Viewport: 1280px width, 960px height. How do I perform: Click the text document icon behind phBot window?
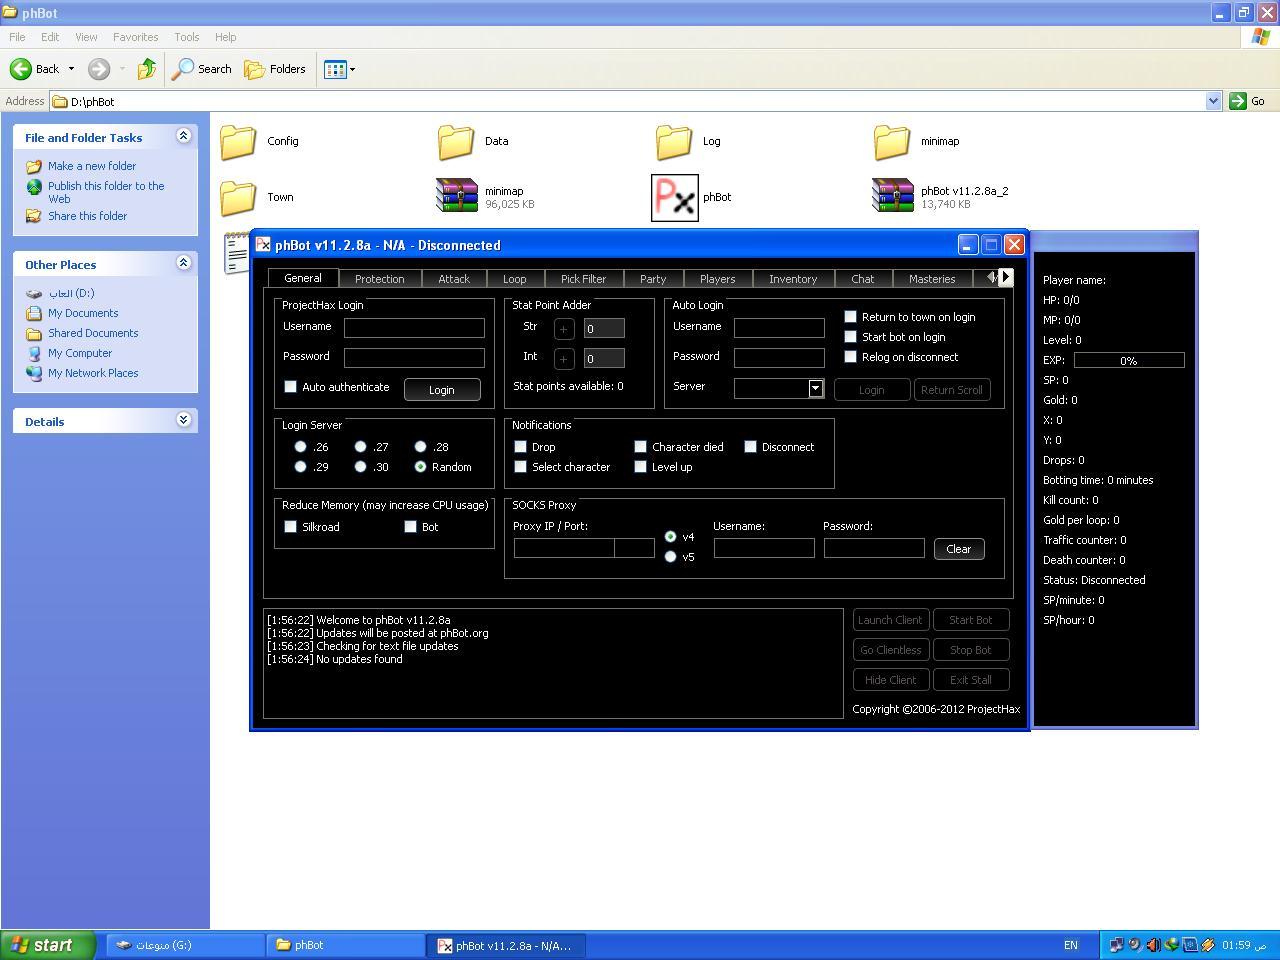(x=236, y=252)
